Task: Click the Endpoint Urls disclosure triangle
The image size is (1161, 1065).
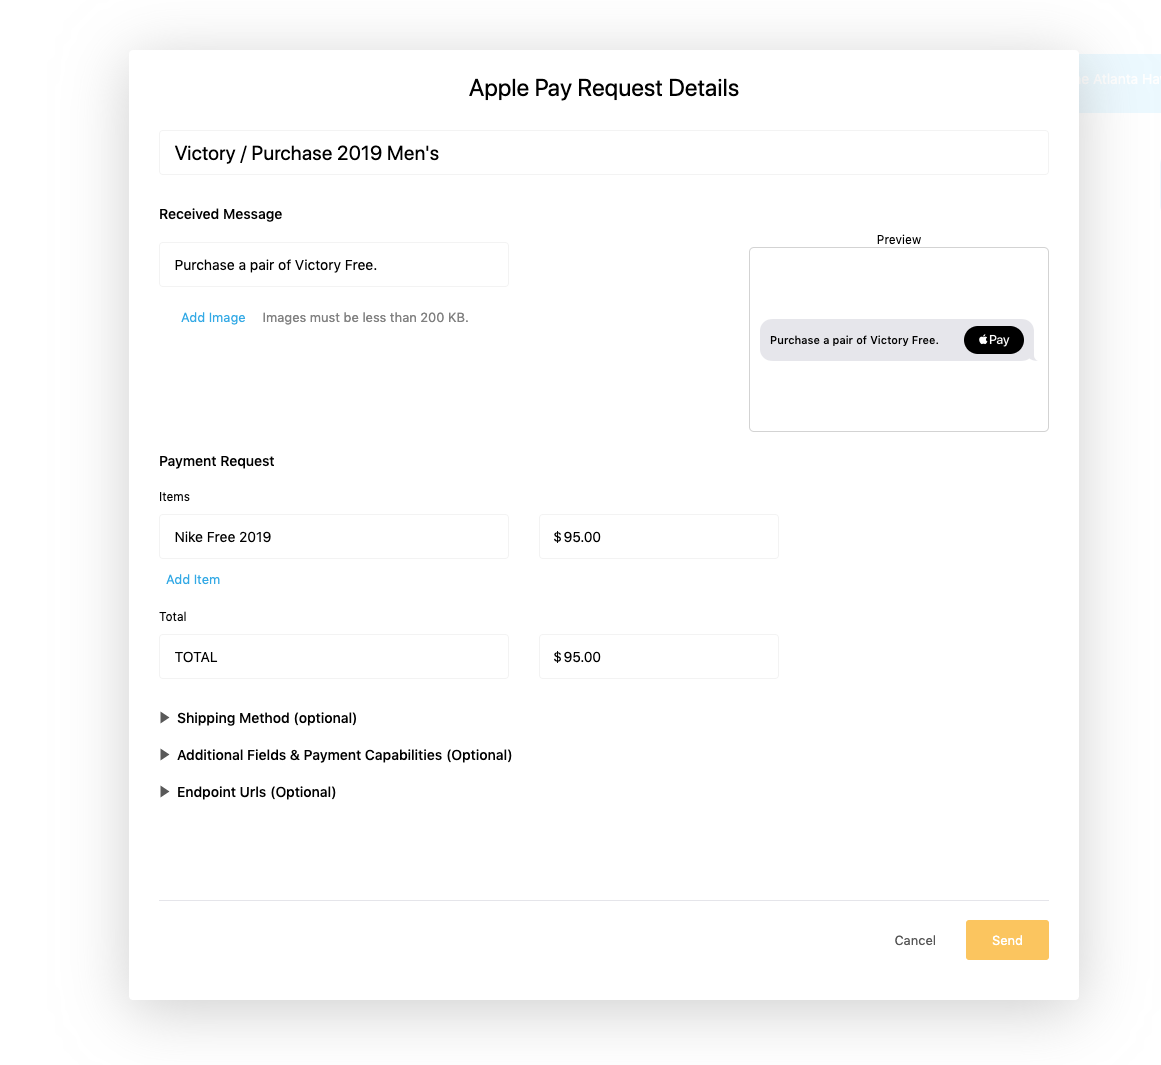Action: [164, 792]
